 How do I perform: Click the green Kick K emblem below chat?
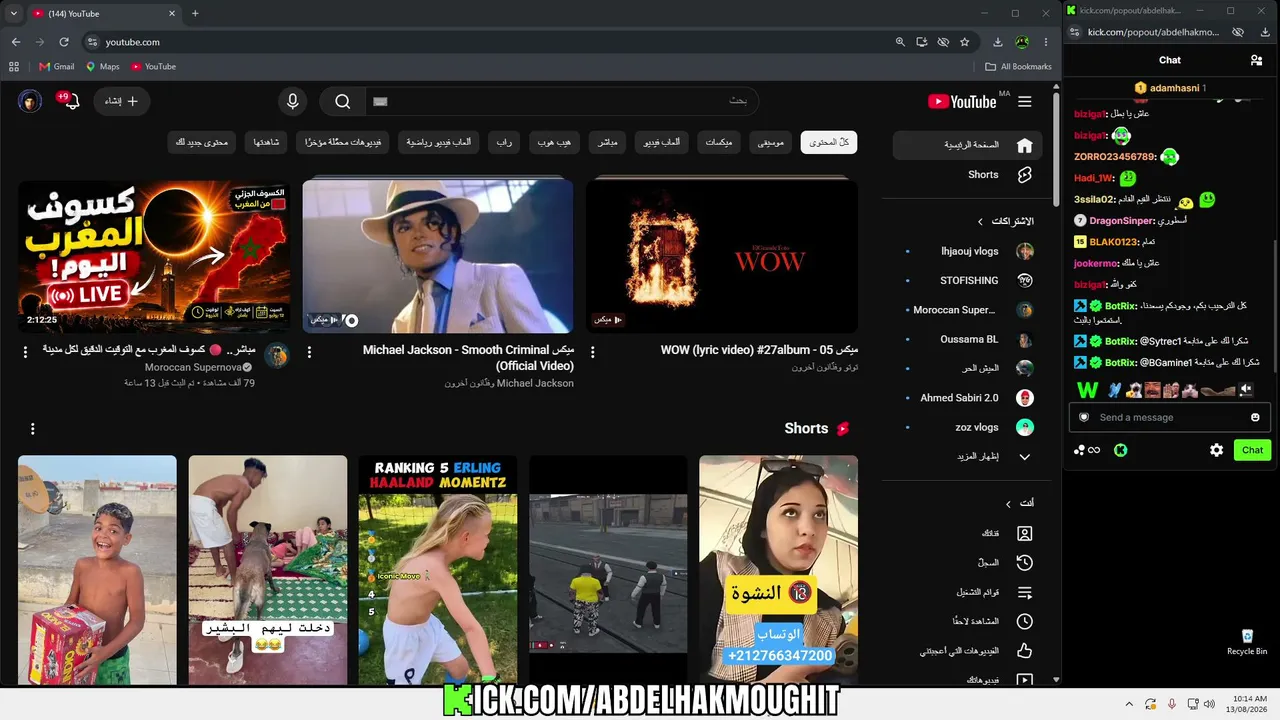(x=1121, y=450)
